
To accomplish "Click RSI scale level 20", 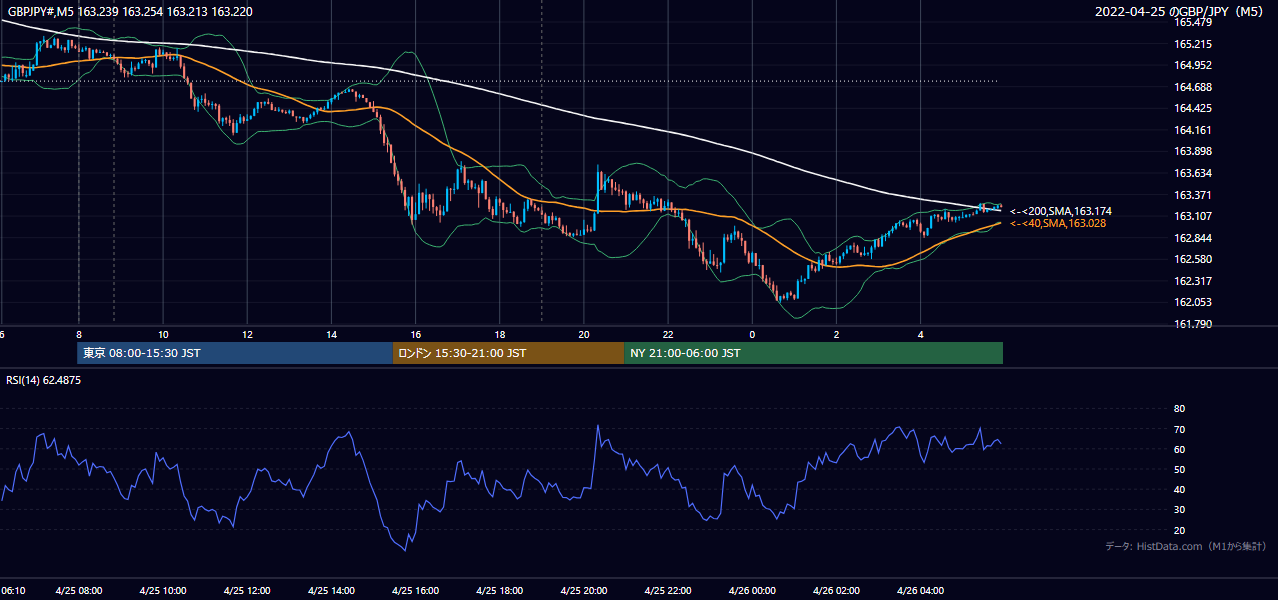I will point(1179,530).
